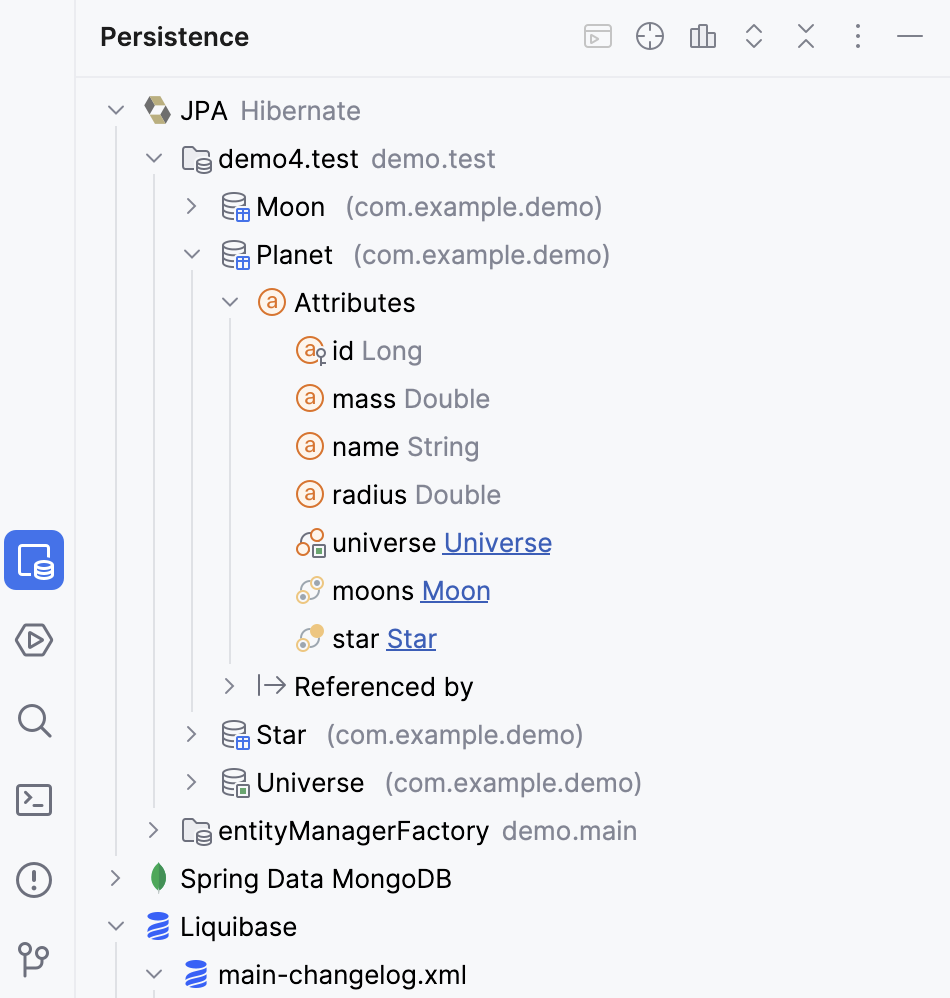The width and height of the screenshot is (950, 998).
Task: Select the "name String" attribute row
Action: coord(405,447)
